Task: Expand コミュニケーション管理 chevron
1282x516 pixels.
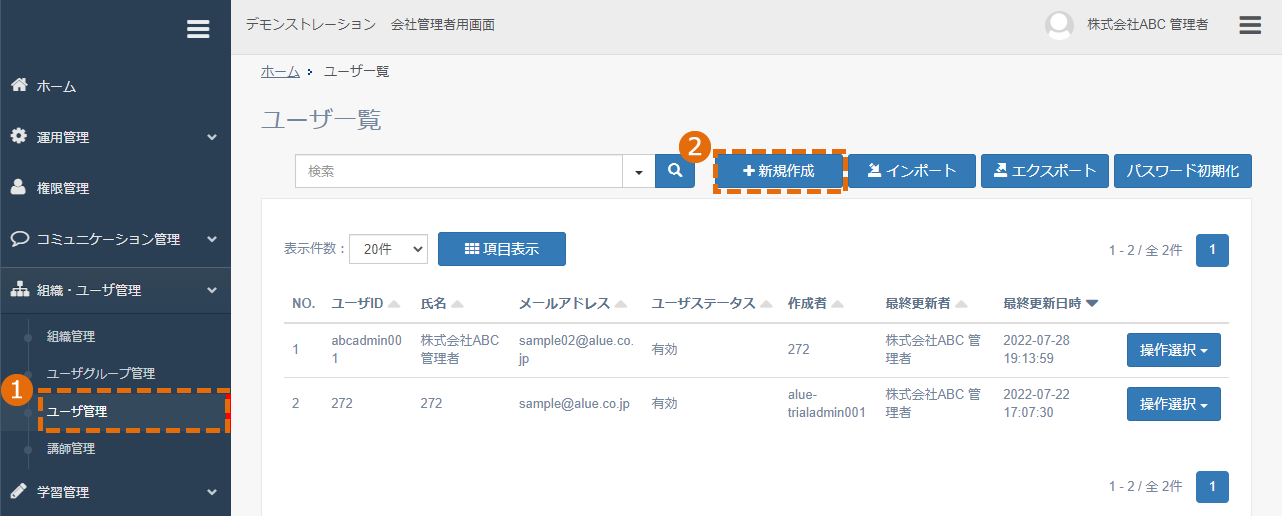Action: coord(212,239)
